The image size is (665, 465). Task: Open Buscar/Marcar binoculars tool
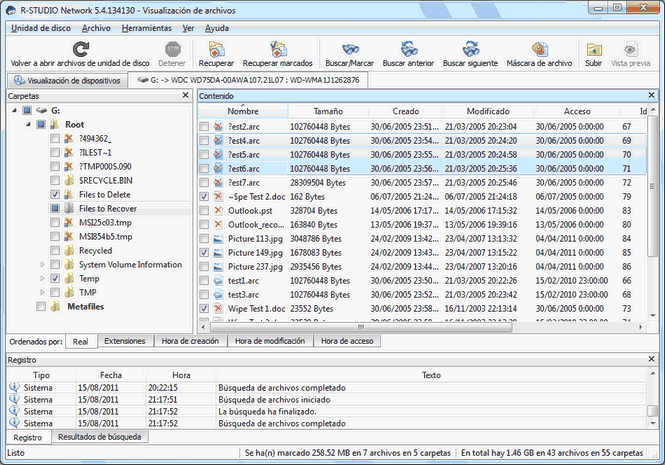click(x=350, y=49)
